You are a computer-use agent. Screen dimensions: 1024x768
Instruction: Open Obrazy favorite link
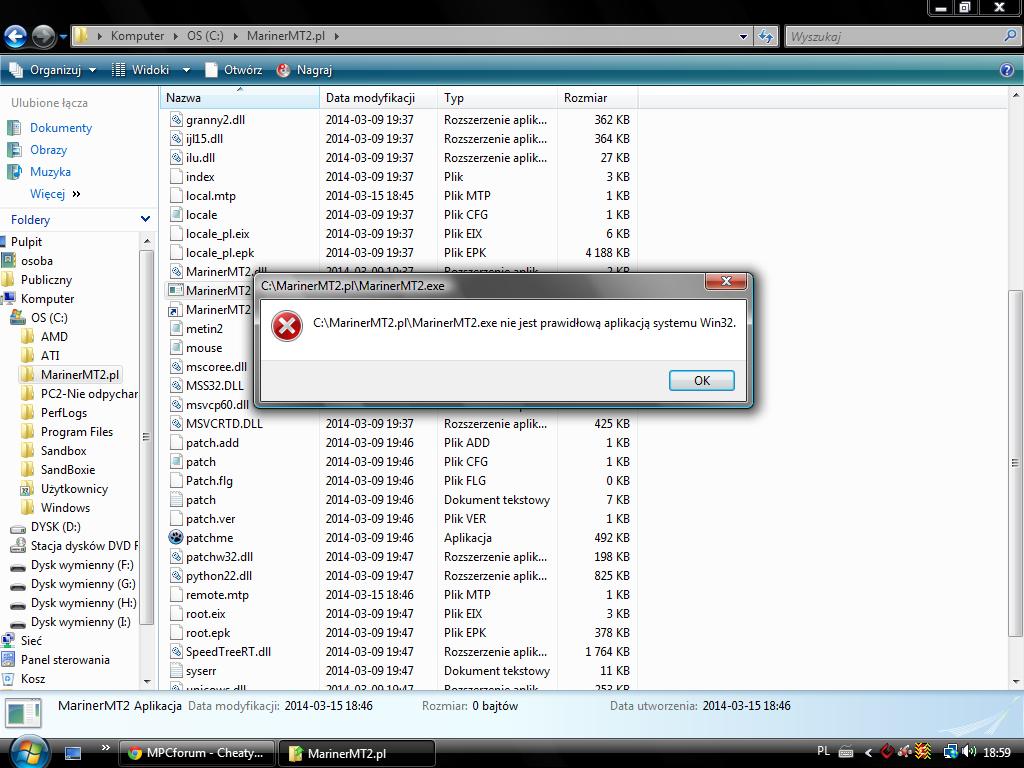point(48,150)
